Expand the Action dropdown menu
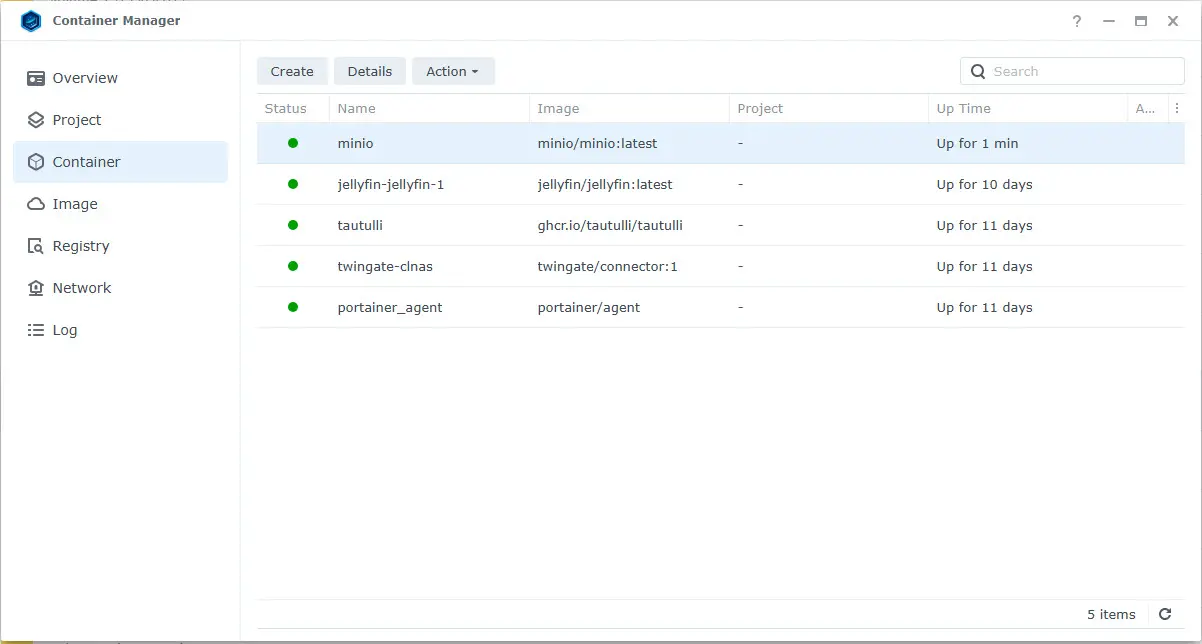Image resolution: width=1202 pixels, height=644 pixels. [453, 71]
